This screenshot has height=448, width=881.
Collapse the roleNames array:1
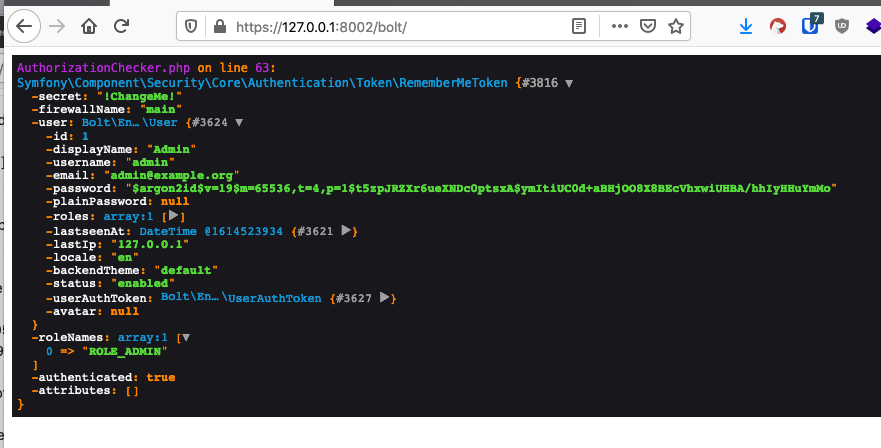pyautogui.click(x=185, y=338)
